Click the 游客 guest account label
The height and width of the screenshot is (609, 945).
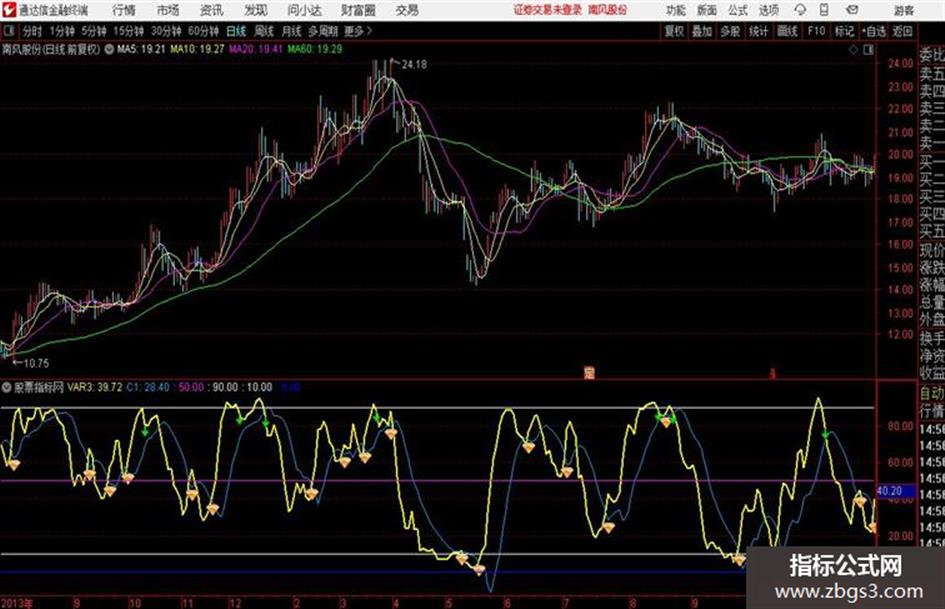coord(904,10)
